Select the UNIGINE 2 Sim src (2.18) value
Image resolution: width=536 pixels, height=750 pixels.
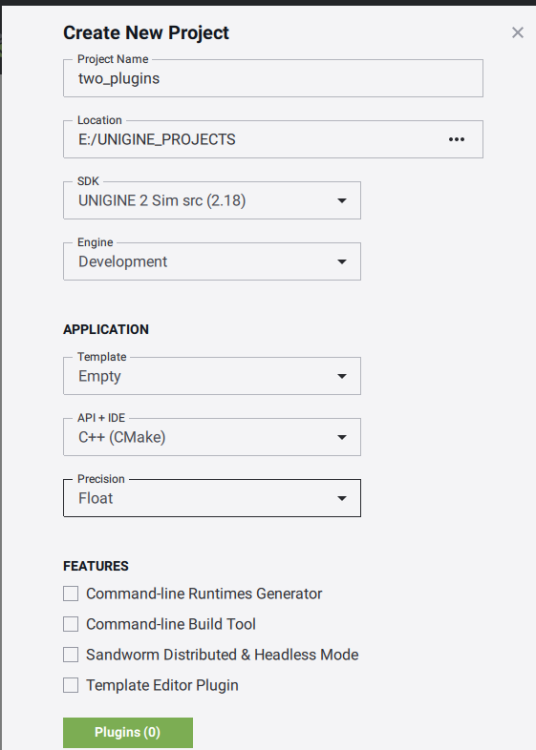pyautogui.click(x=162, y=200)
